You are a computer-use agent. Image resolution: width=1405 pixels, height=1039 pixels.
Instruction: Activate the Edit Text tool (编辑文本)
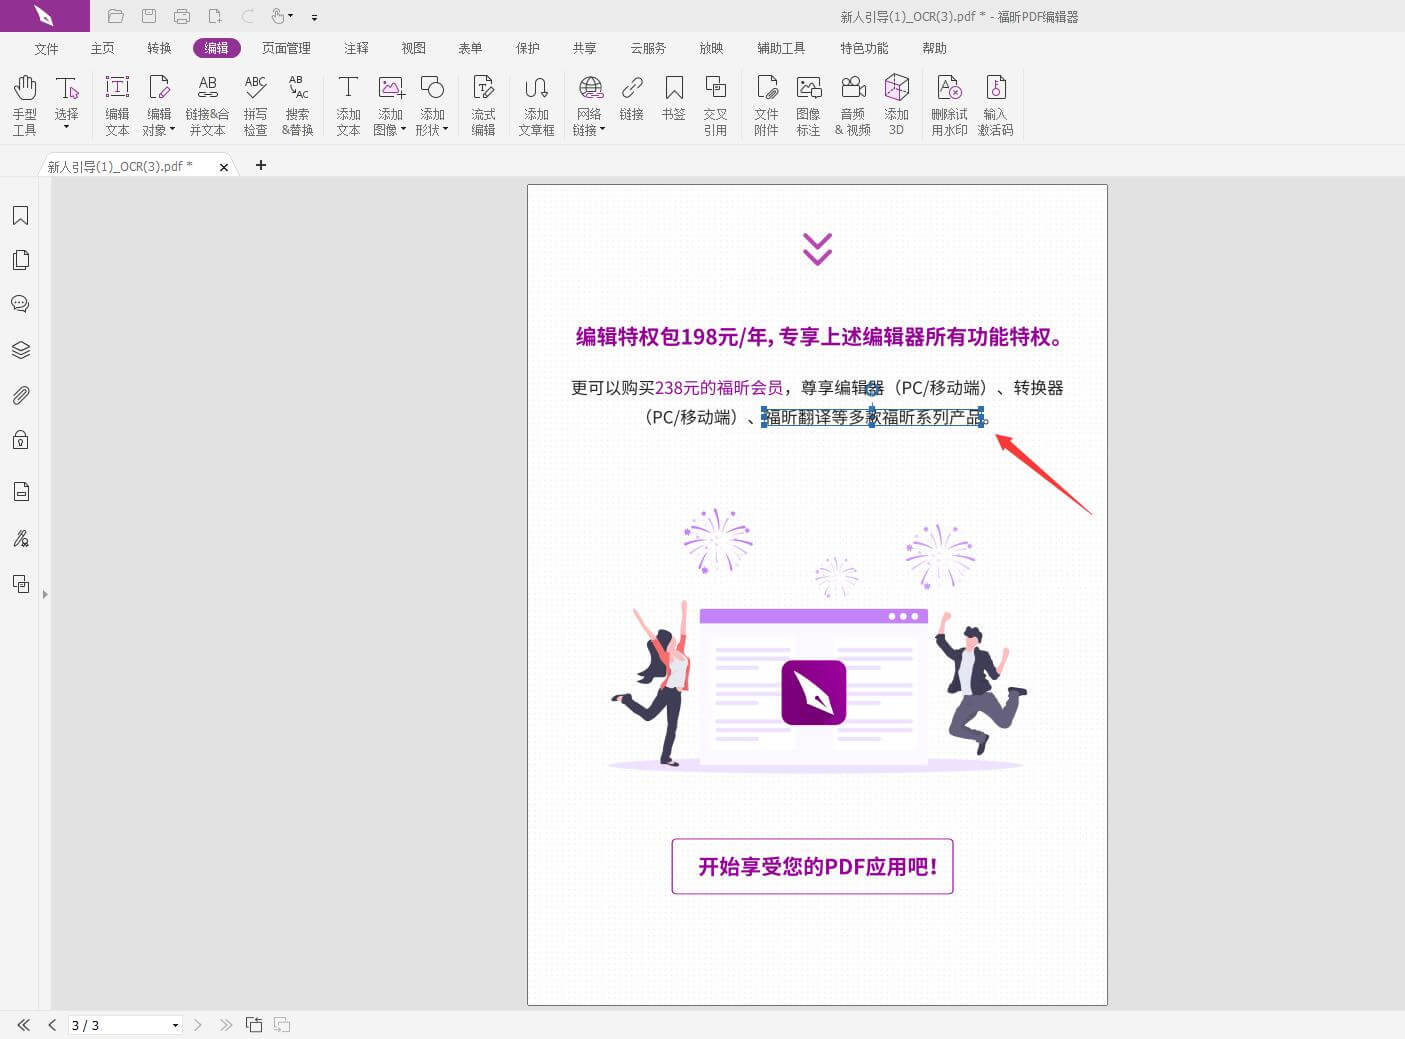click(117, 104)
